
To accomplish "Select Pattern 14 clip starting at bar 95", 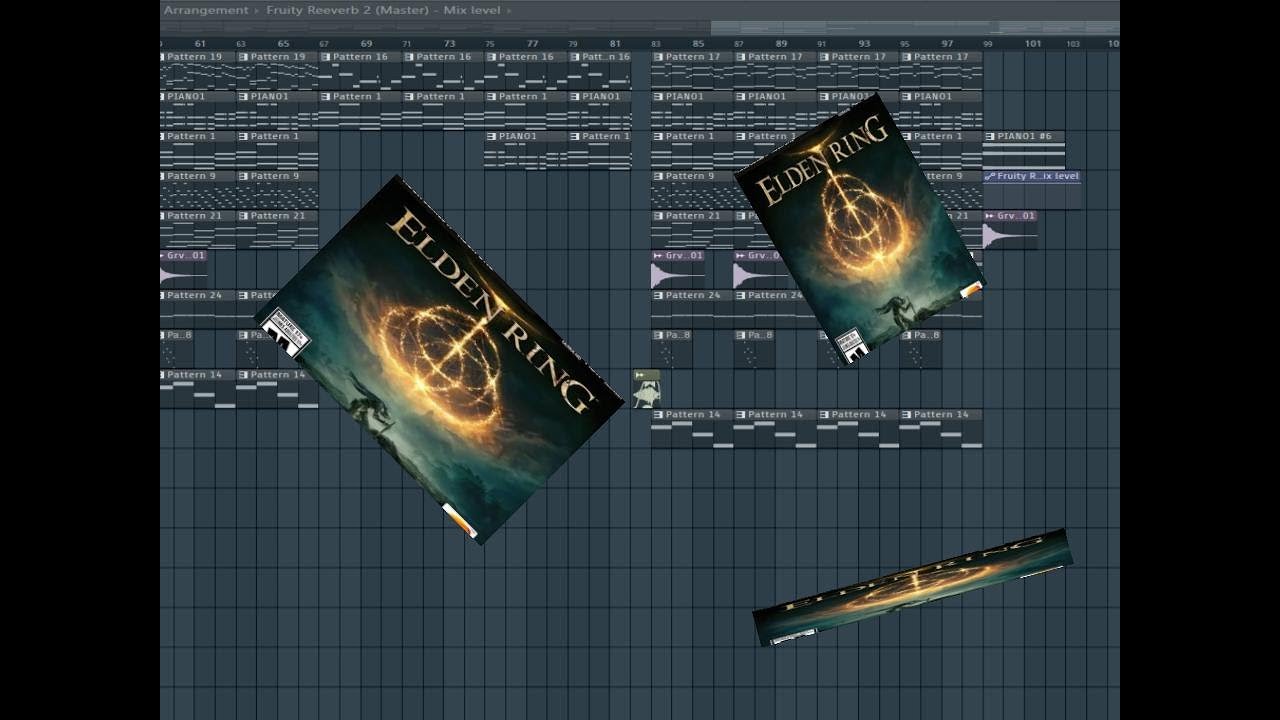I will pos(941,428).
